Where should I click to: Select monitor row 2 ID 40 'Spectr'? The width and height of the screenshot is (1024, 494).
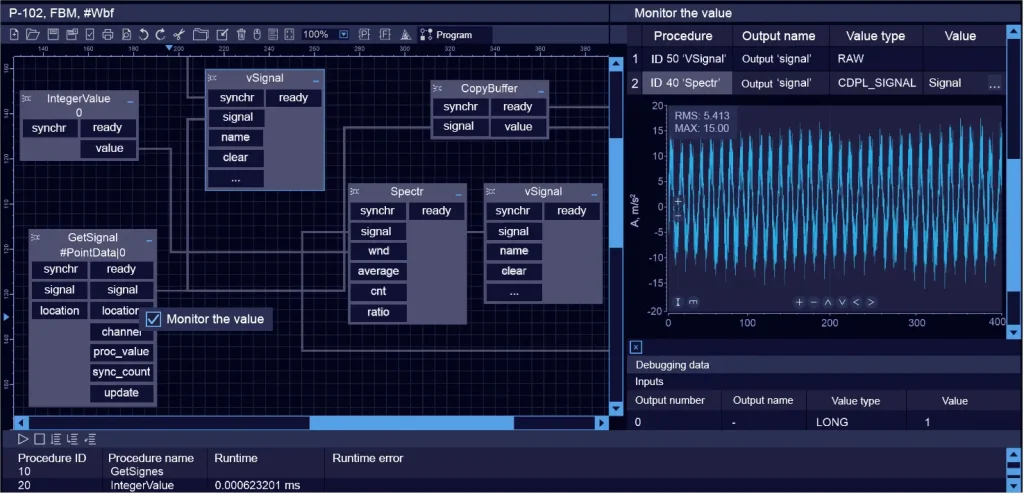click(688, 83)
